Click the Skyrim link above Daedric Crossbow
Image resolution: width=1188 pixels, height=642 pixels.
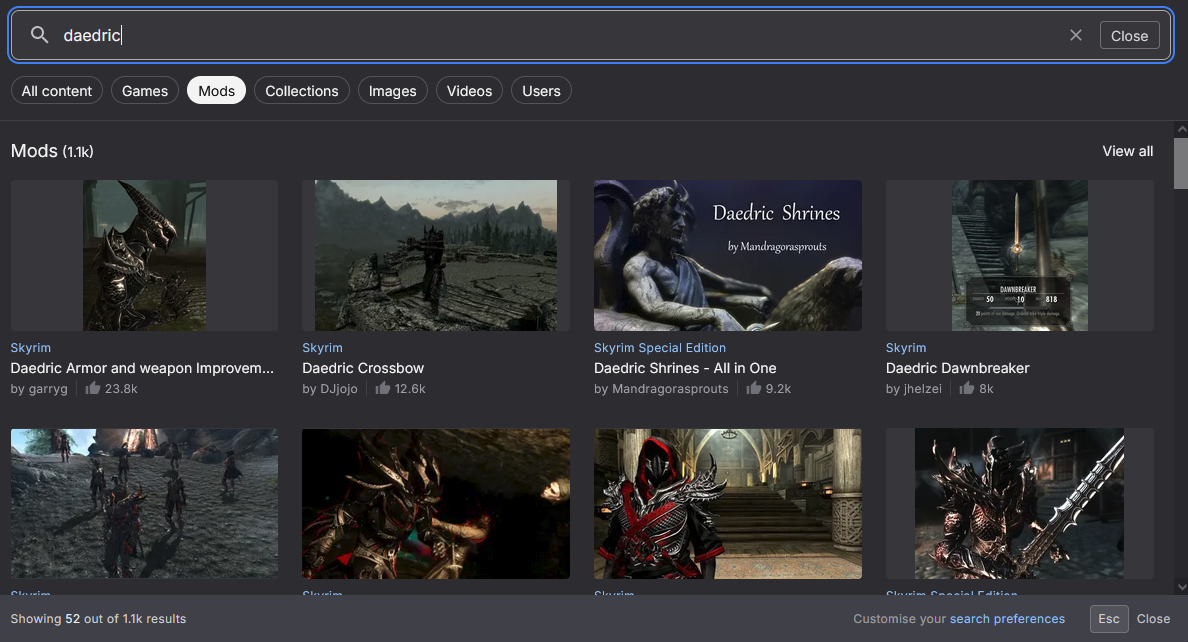point(323,347)
